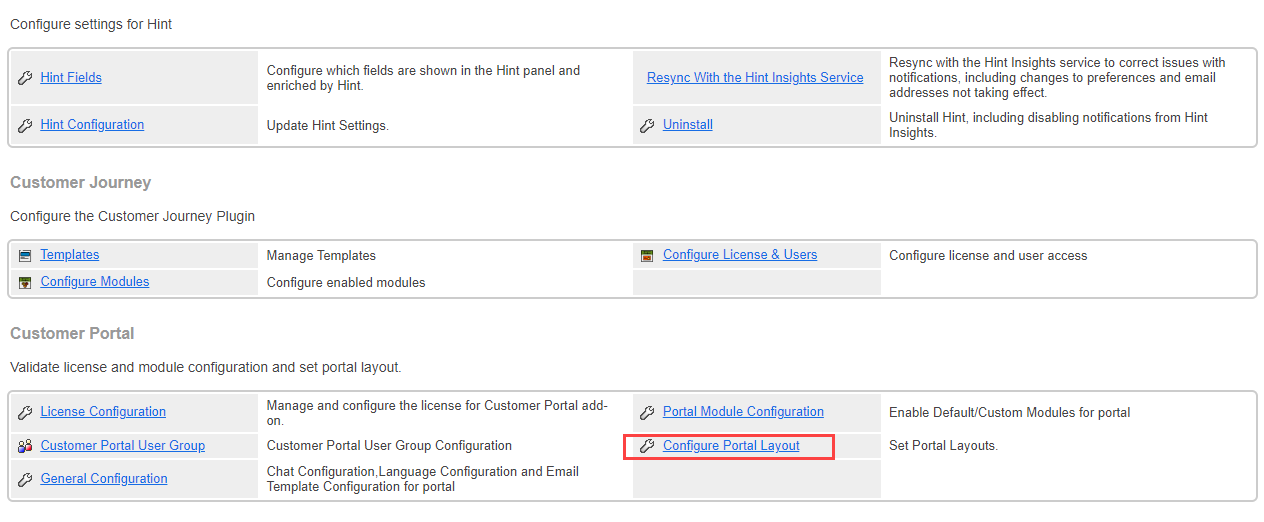Screen dimensions: 1264x522
Task: Click the wrench icon next to Hint Configuration
Action: coord(25,125)
